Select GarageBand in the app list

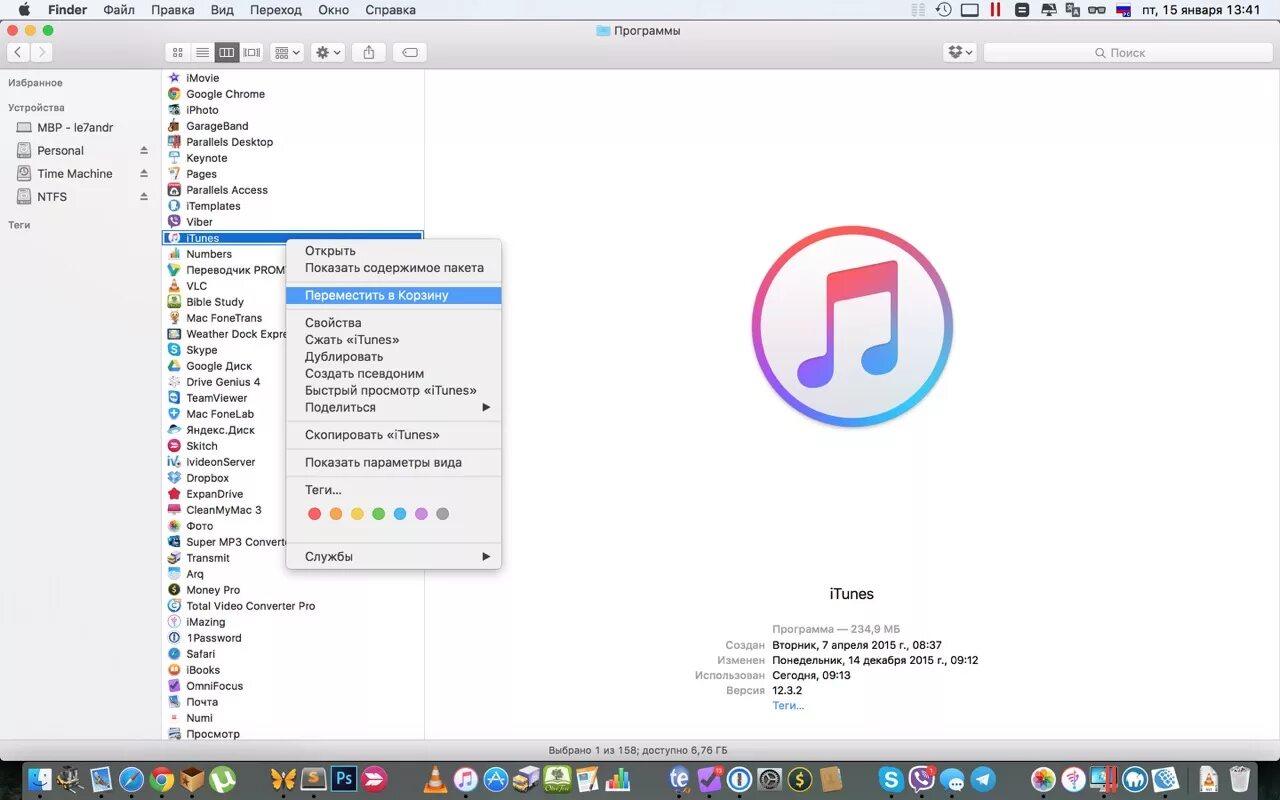point(217,126)
